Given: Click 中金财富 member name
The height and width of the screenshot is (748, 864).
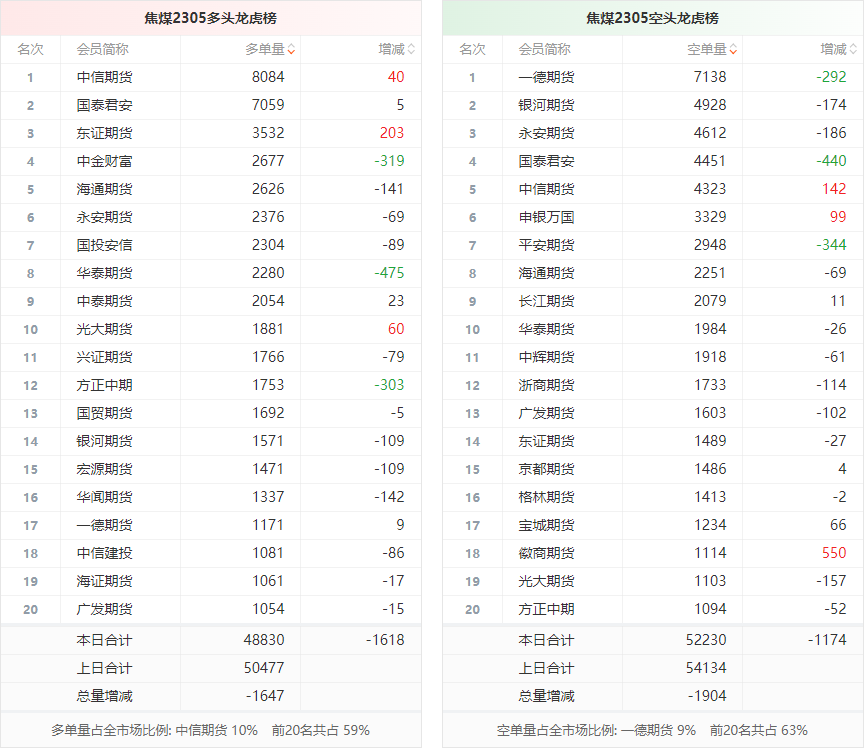Looking at the screenshot, I should coord(104,161).
